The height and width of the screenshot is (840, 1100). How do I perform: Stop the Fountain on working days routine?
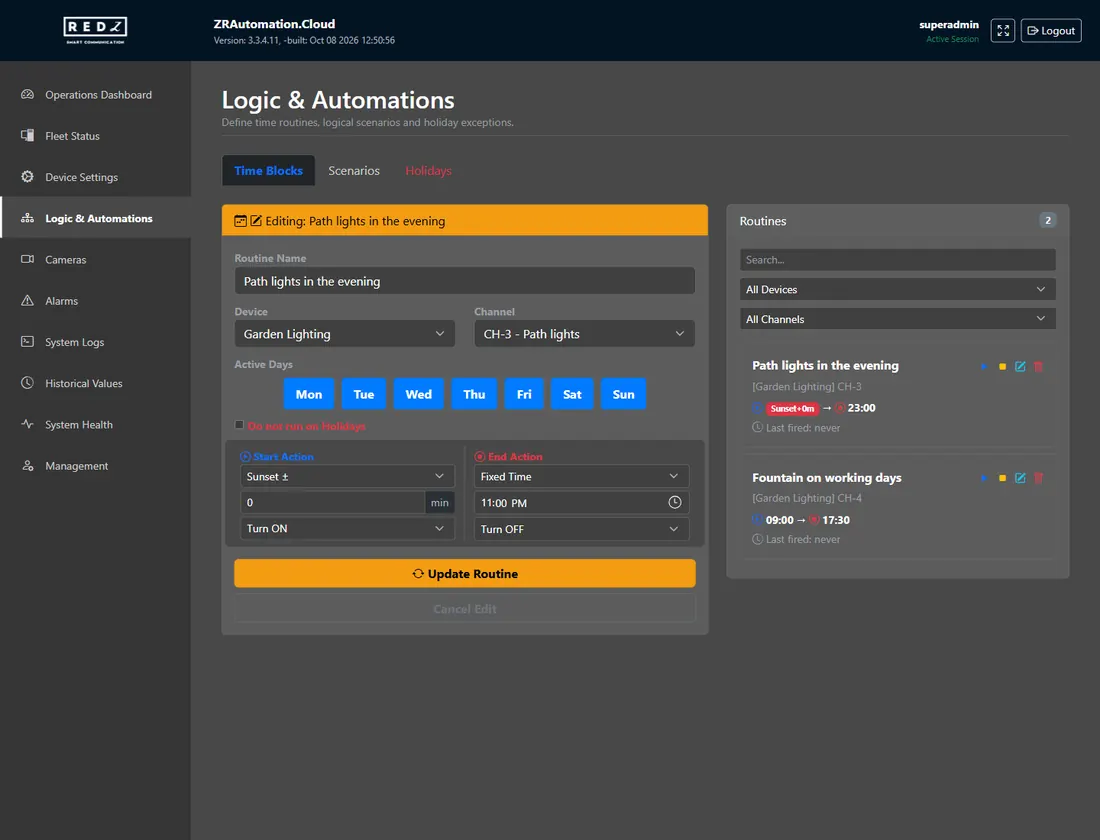(1002, 478)
